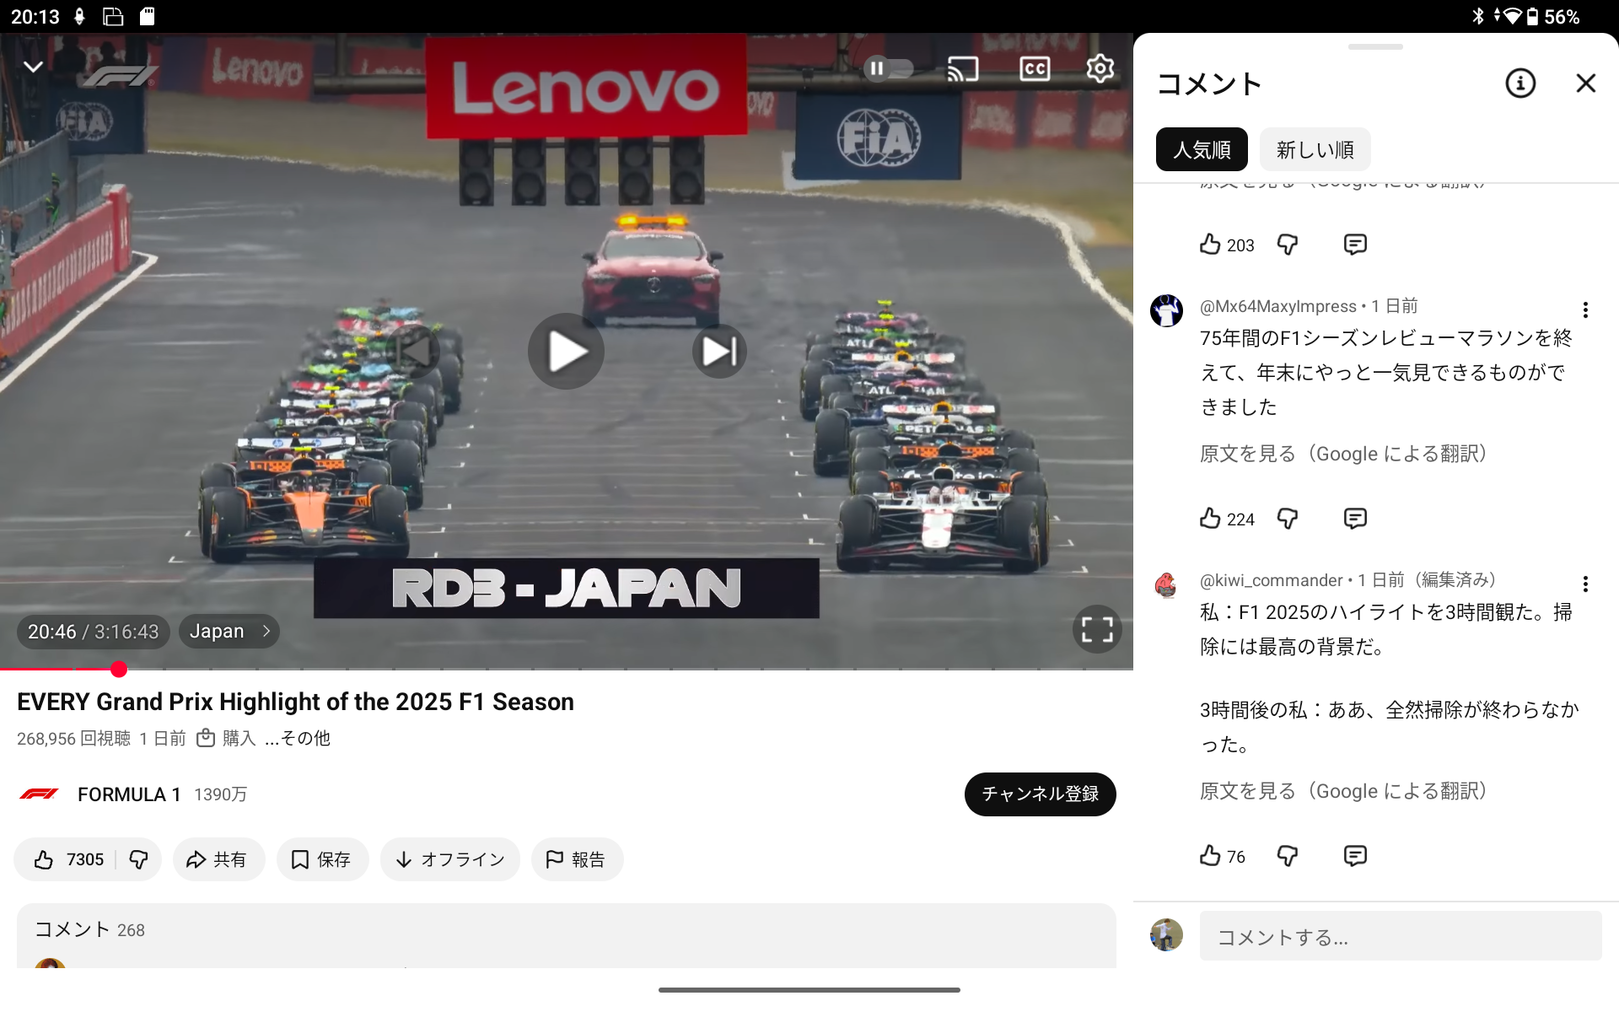
Task: Play the paused video
Action: click(566, 352)
